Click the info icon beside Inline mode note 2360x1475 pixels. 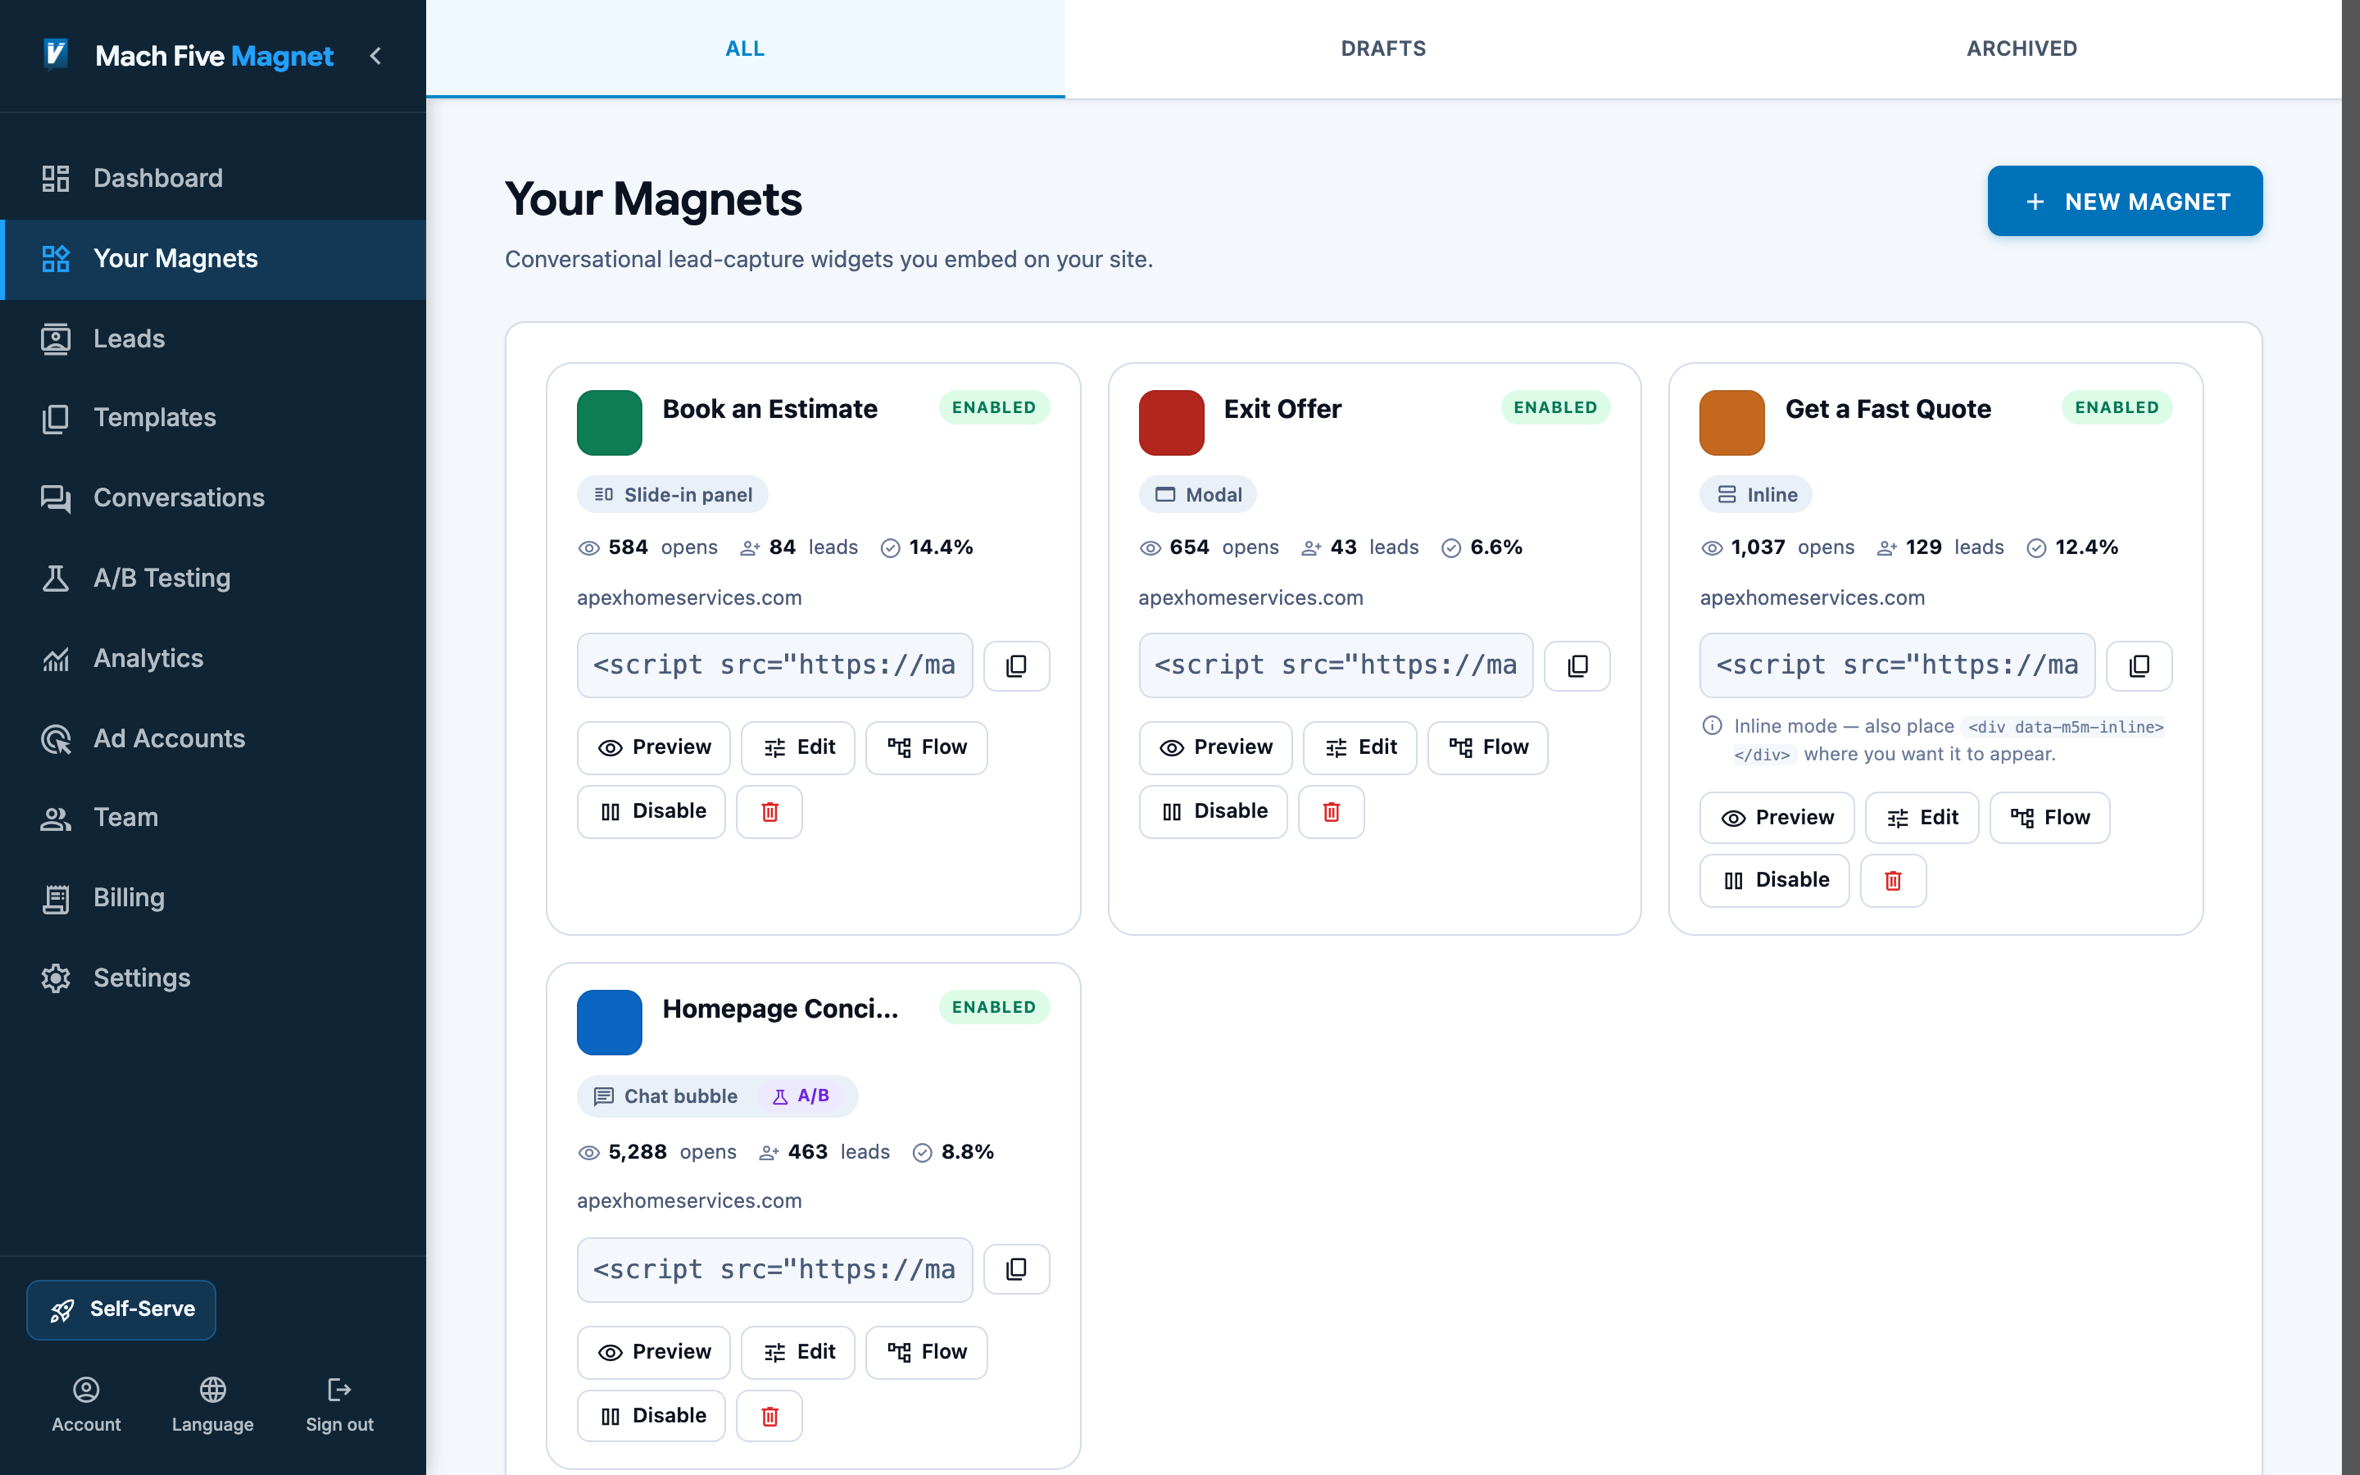pyautogui.click(x=1712, y=727)
